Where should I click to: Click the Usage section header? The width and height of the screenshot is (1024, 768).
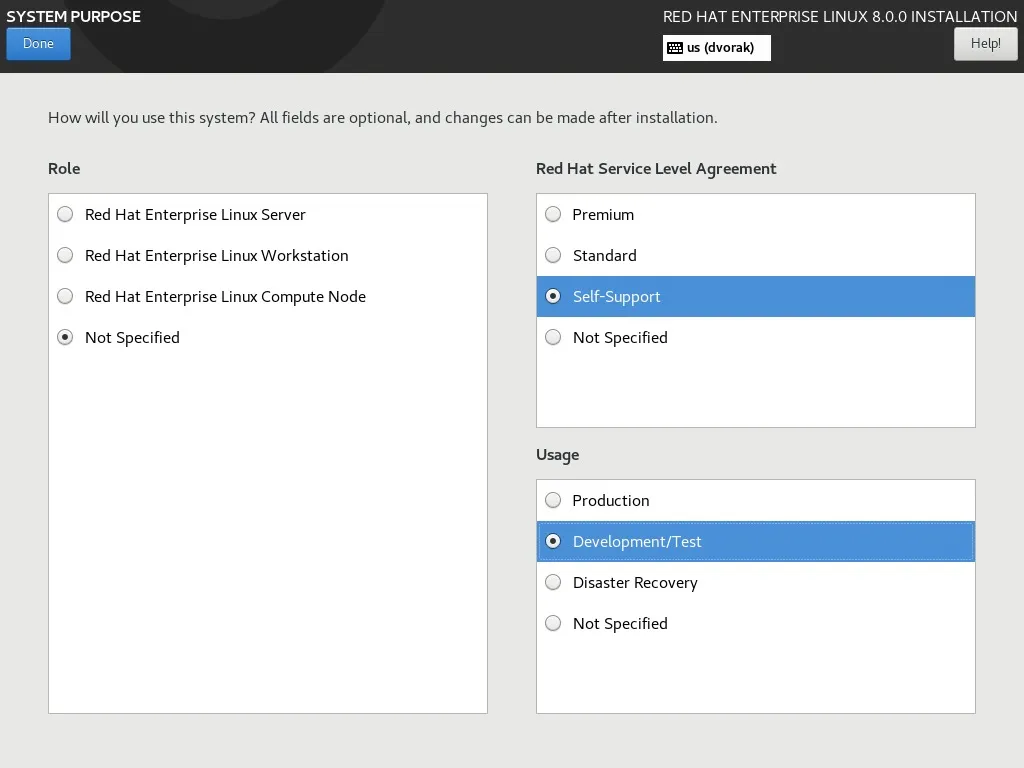[557, 455]
